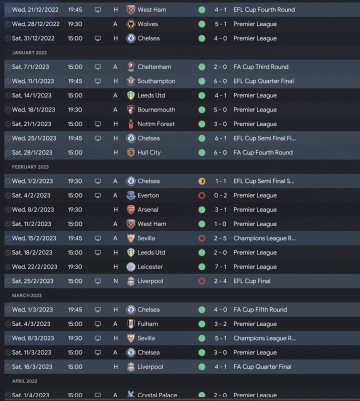The width and height of the screenshot is (360, 401).
Task: Click the Wolves club badge
Action: point(131,24)
